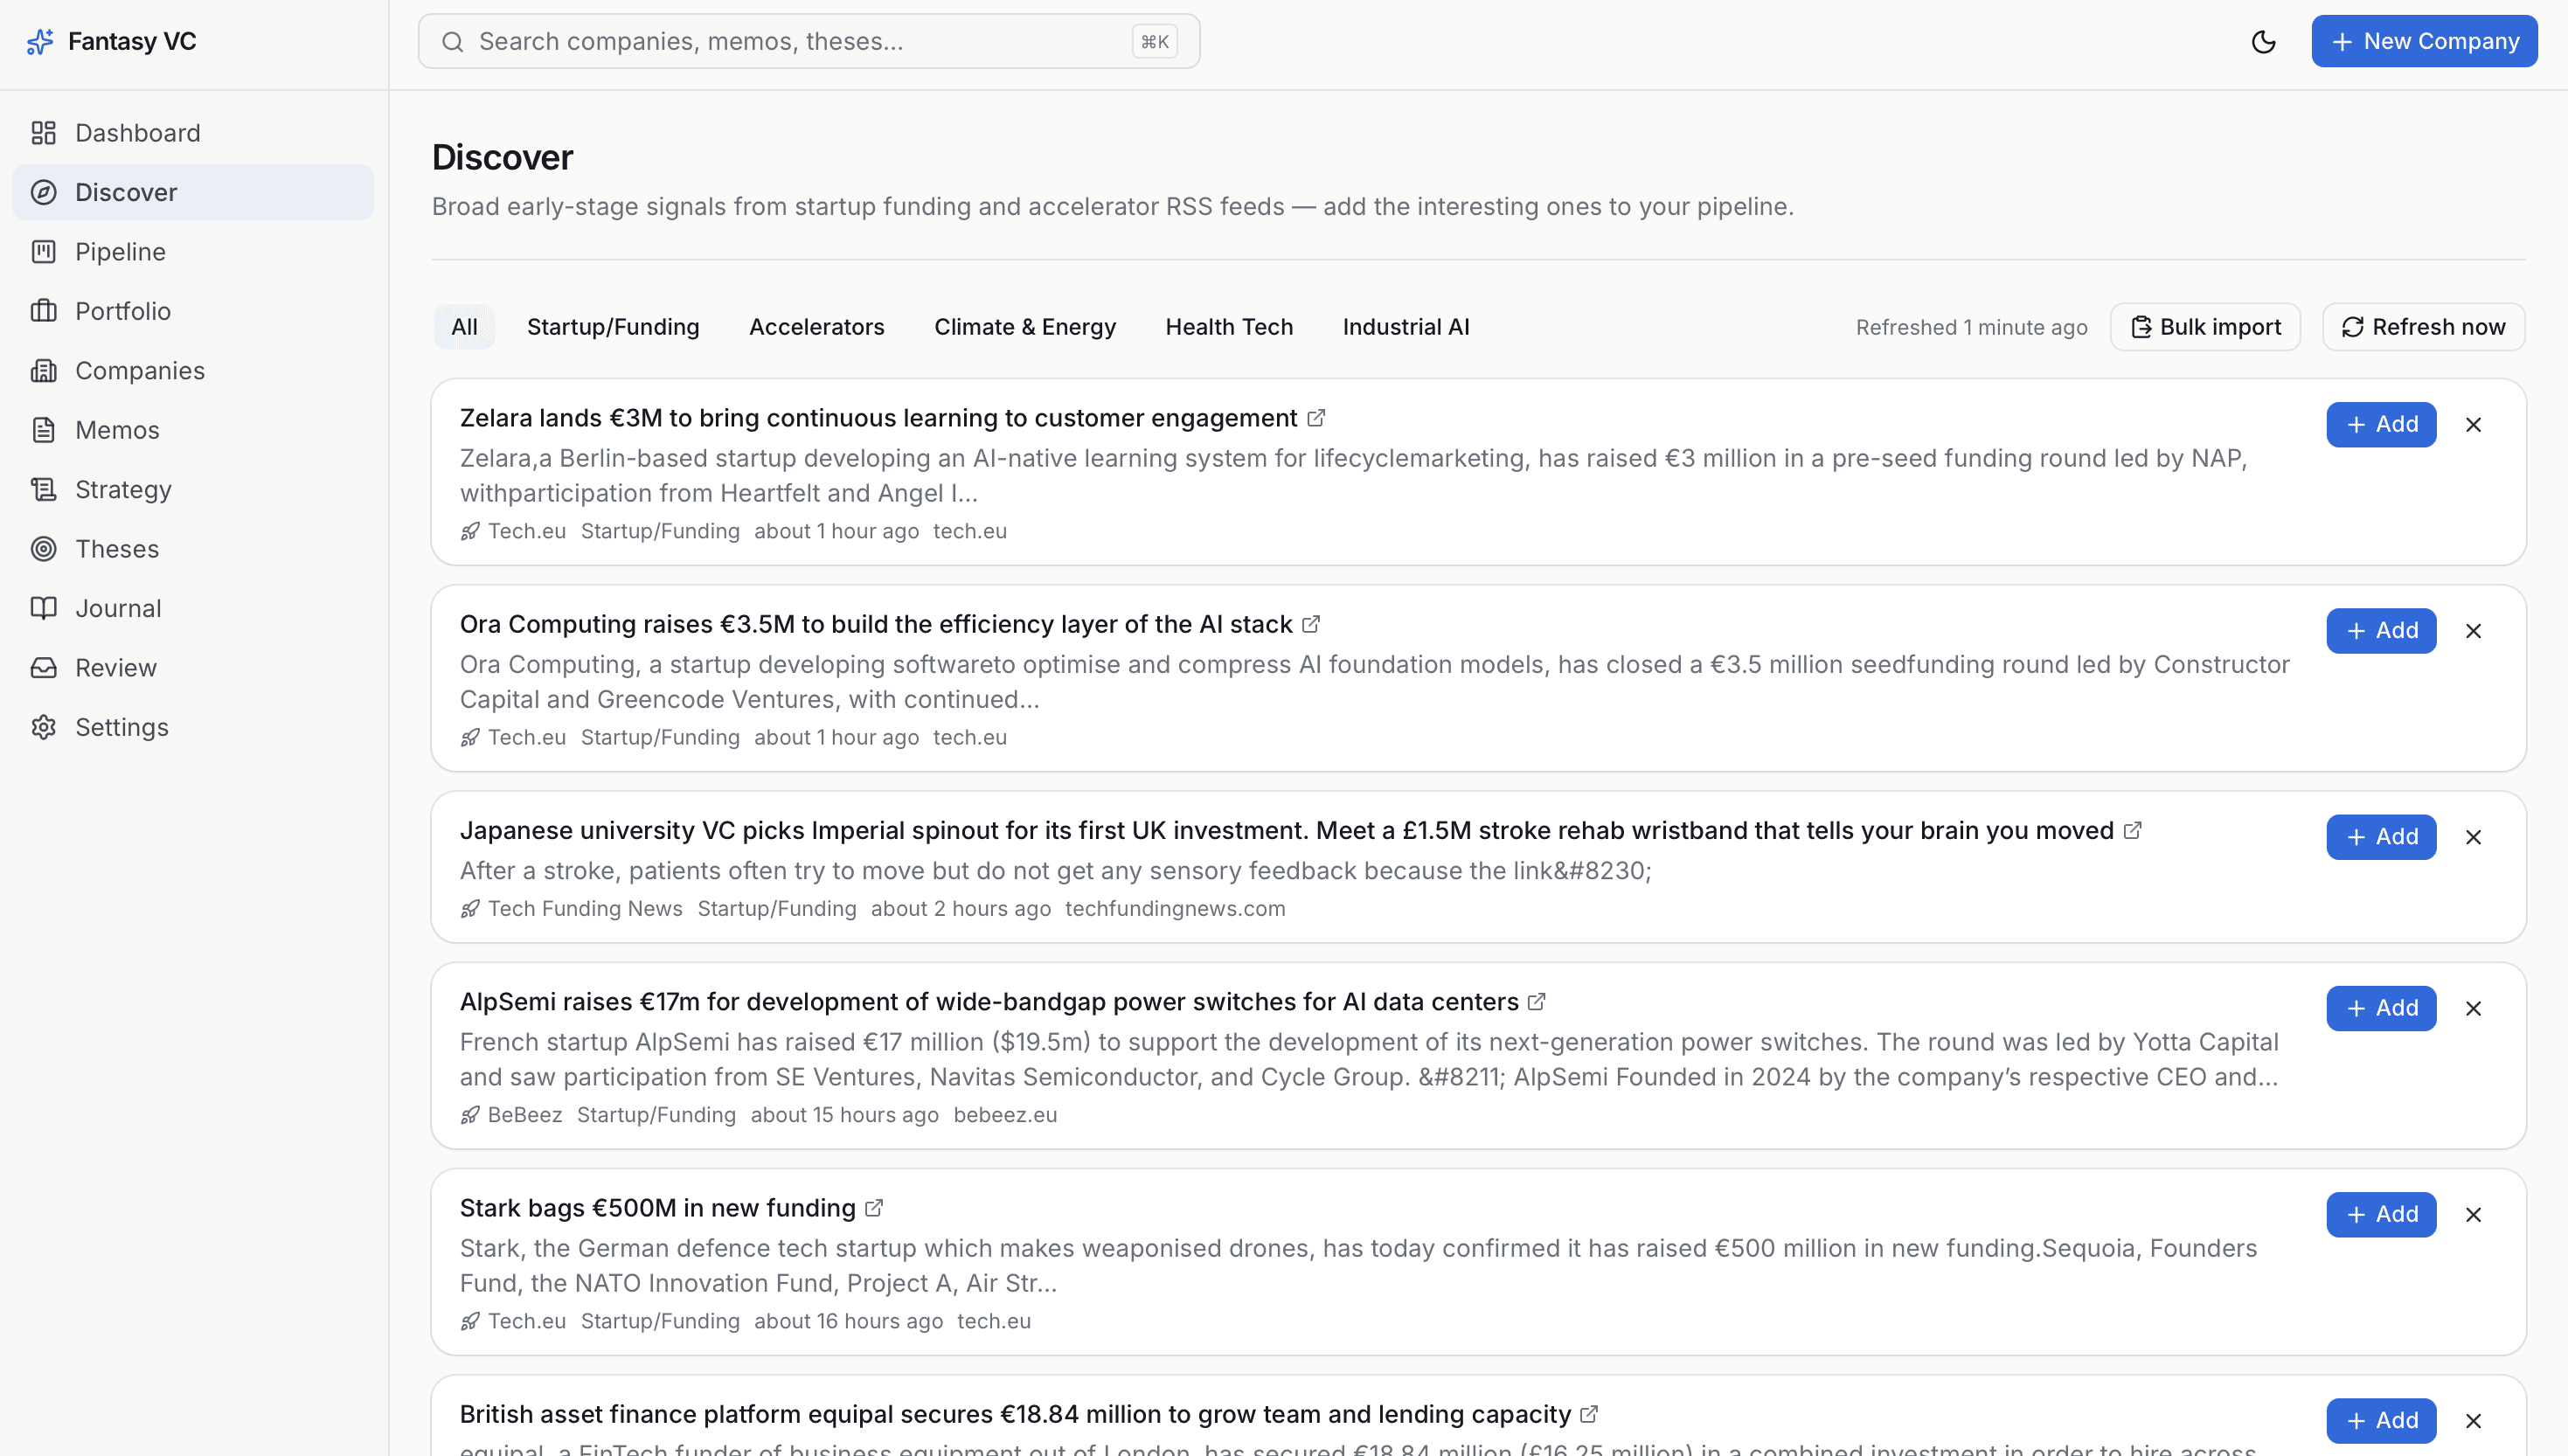Click the Theses target icon
The width and height of the screenshot is (2568, 1456).
coord(43,549)
